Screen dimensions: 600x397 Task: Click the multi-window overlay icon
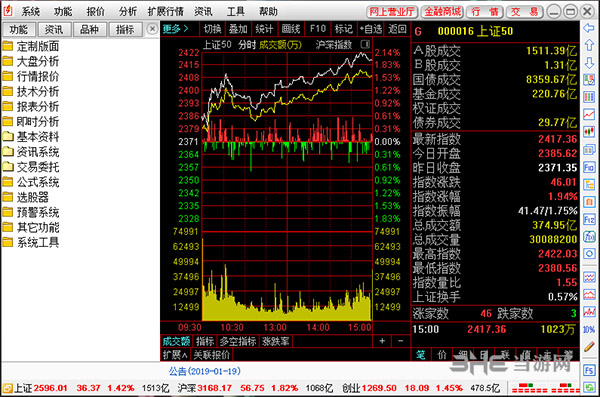pos(589,149)
